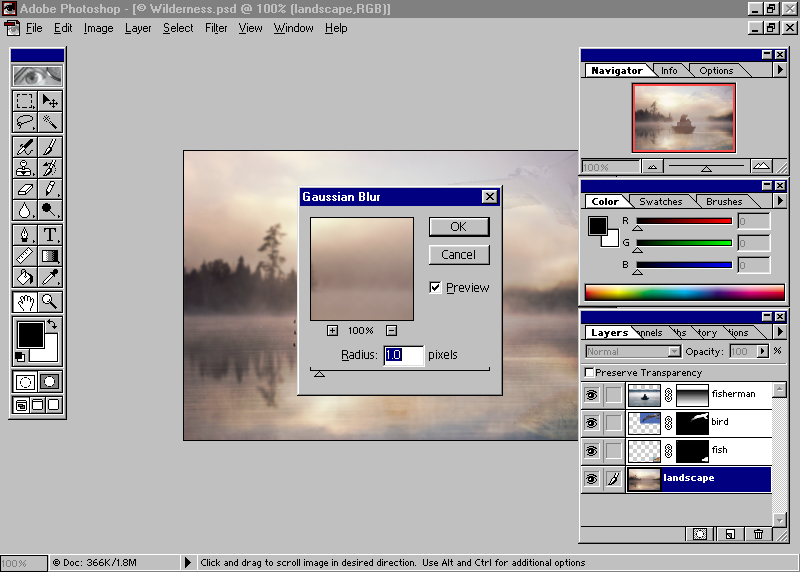Open the File menu
This screenshot has width=800, height=572.
pyautogui.click(x=34, y=28)
